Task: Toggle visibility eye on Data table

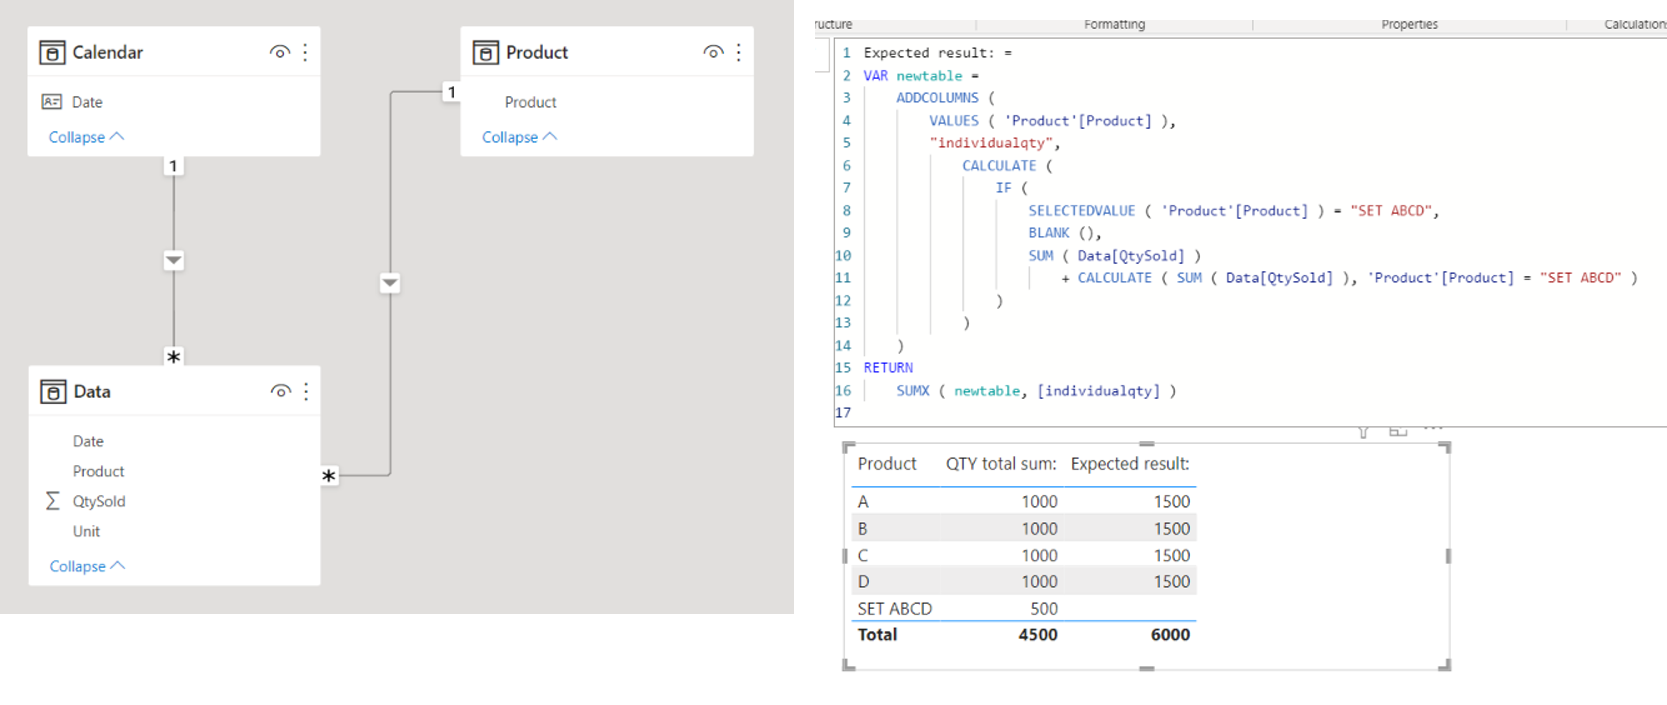Action: (281, 391)
